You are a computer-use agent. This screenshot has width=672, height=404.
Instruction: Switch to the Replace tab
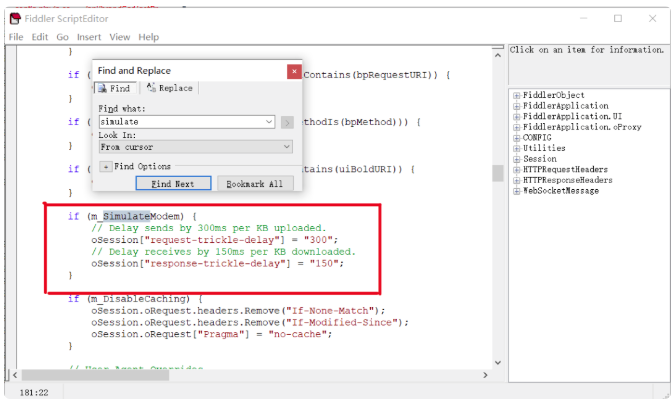170,88
